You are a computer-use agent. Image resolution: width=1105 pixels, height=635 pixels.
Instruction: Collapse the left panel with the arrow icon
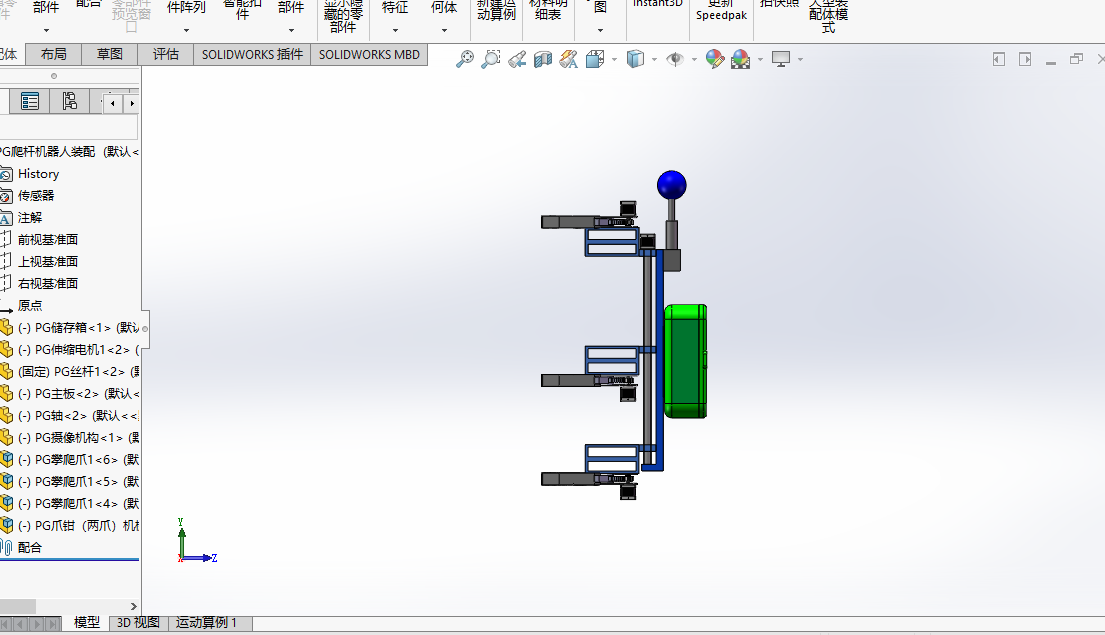pyautogui.click(x=999, y=59)
